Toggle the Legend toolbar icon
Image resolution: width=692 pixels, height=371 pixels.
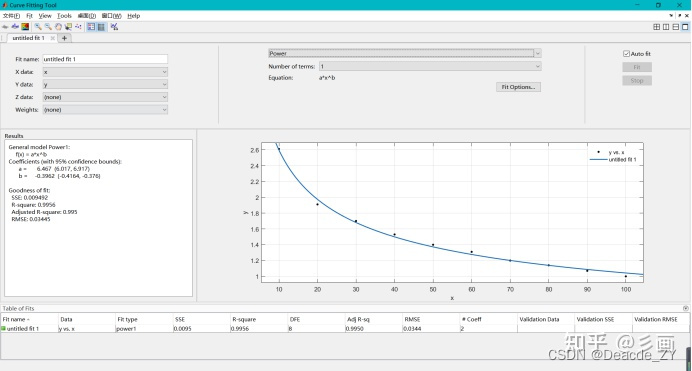(x=91, y=27)
